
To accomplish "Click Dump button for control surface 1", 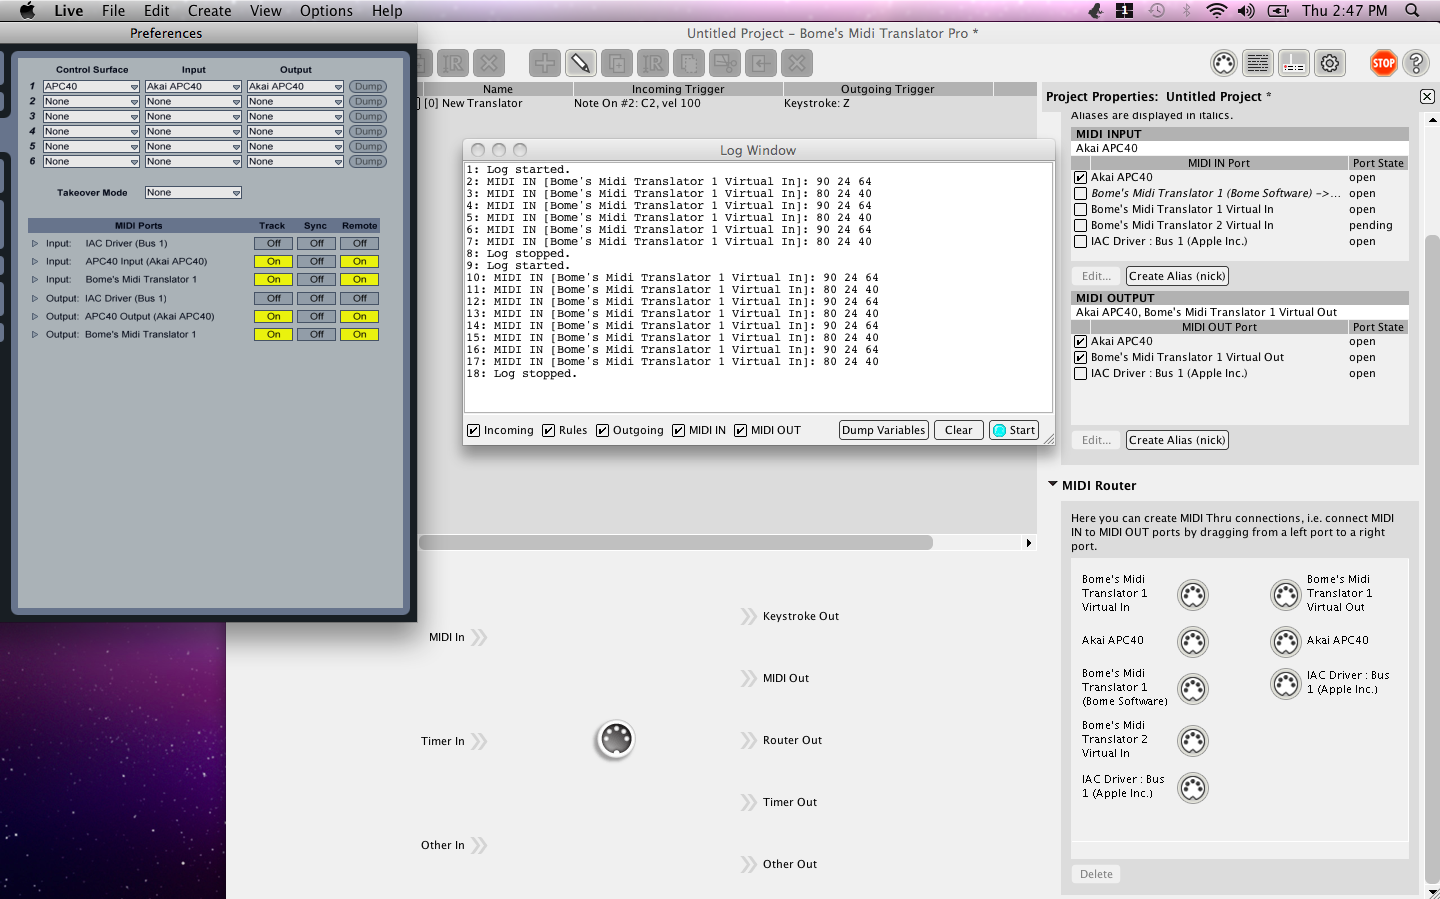I will point(368,87).
